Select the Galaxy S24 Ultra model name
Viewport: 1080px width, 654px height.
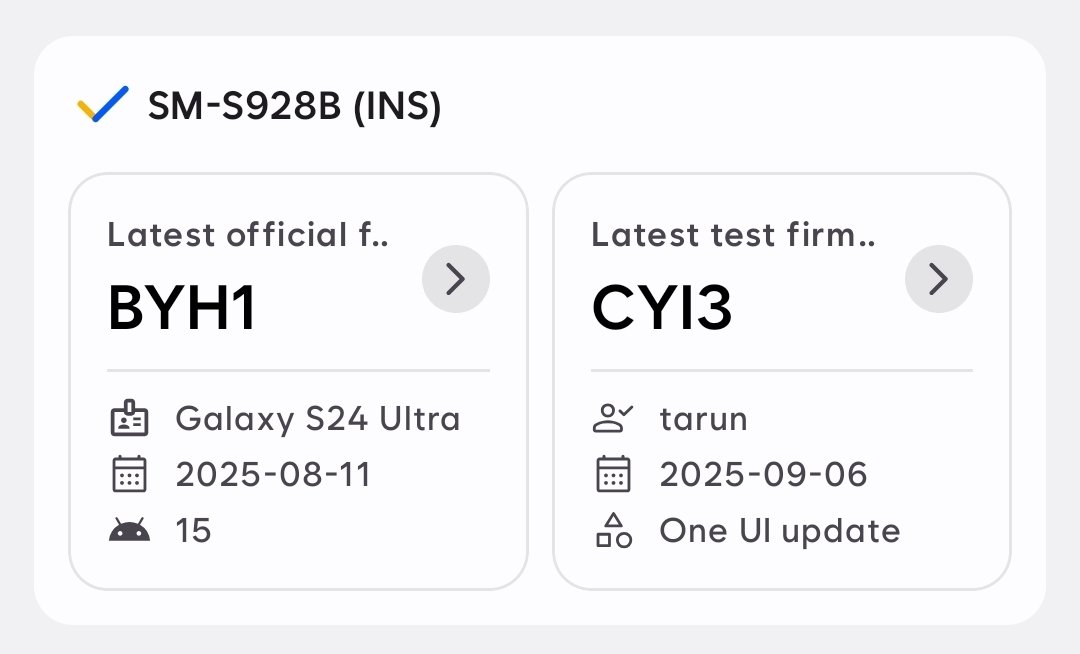pyautogui.click(x=318, y=419)
